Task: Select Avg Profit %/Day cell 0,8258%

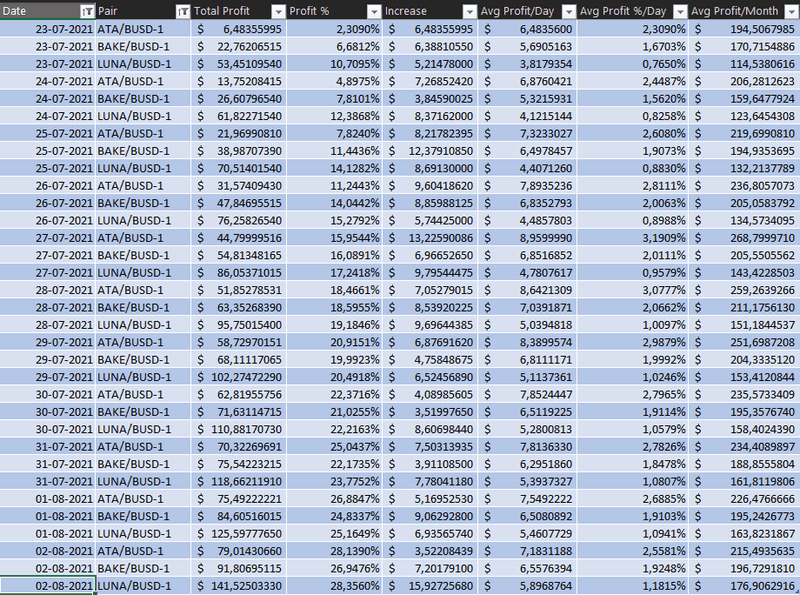Action: click(x=633, y=116)
